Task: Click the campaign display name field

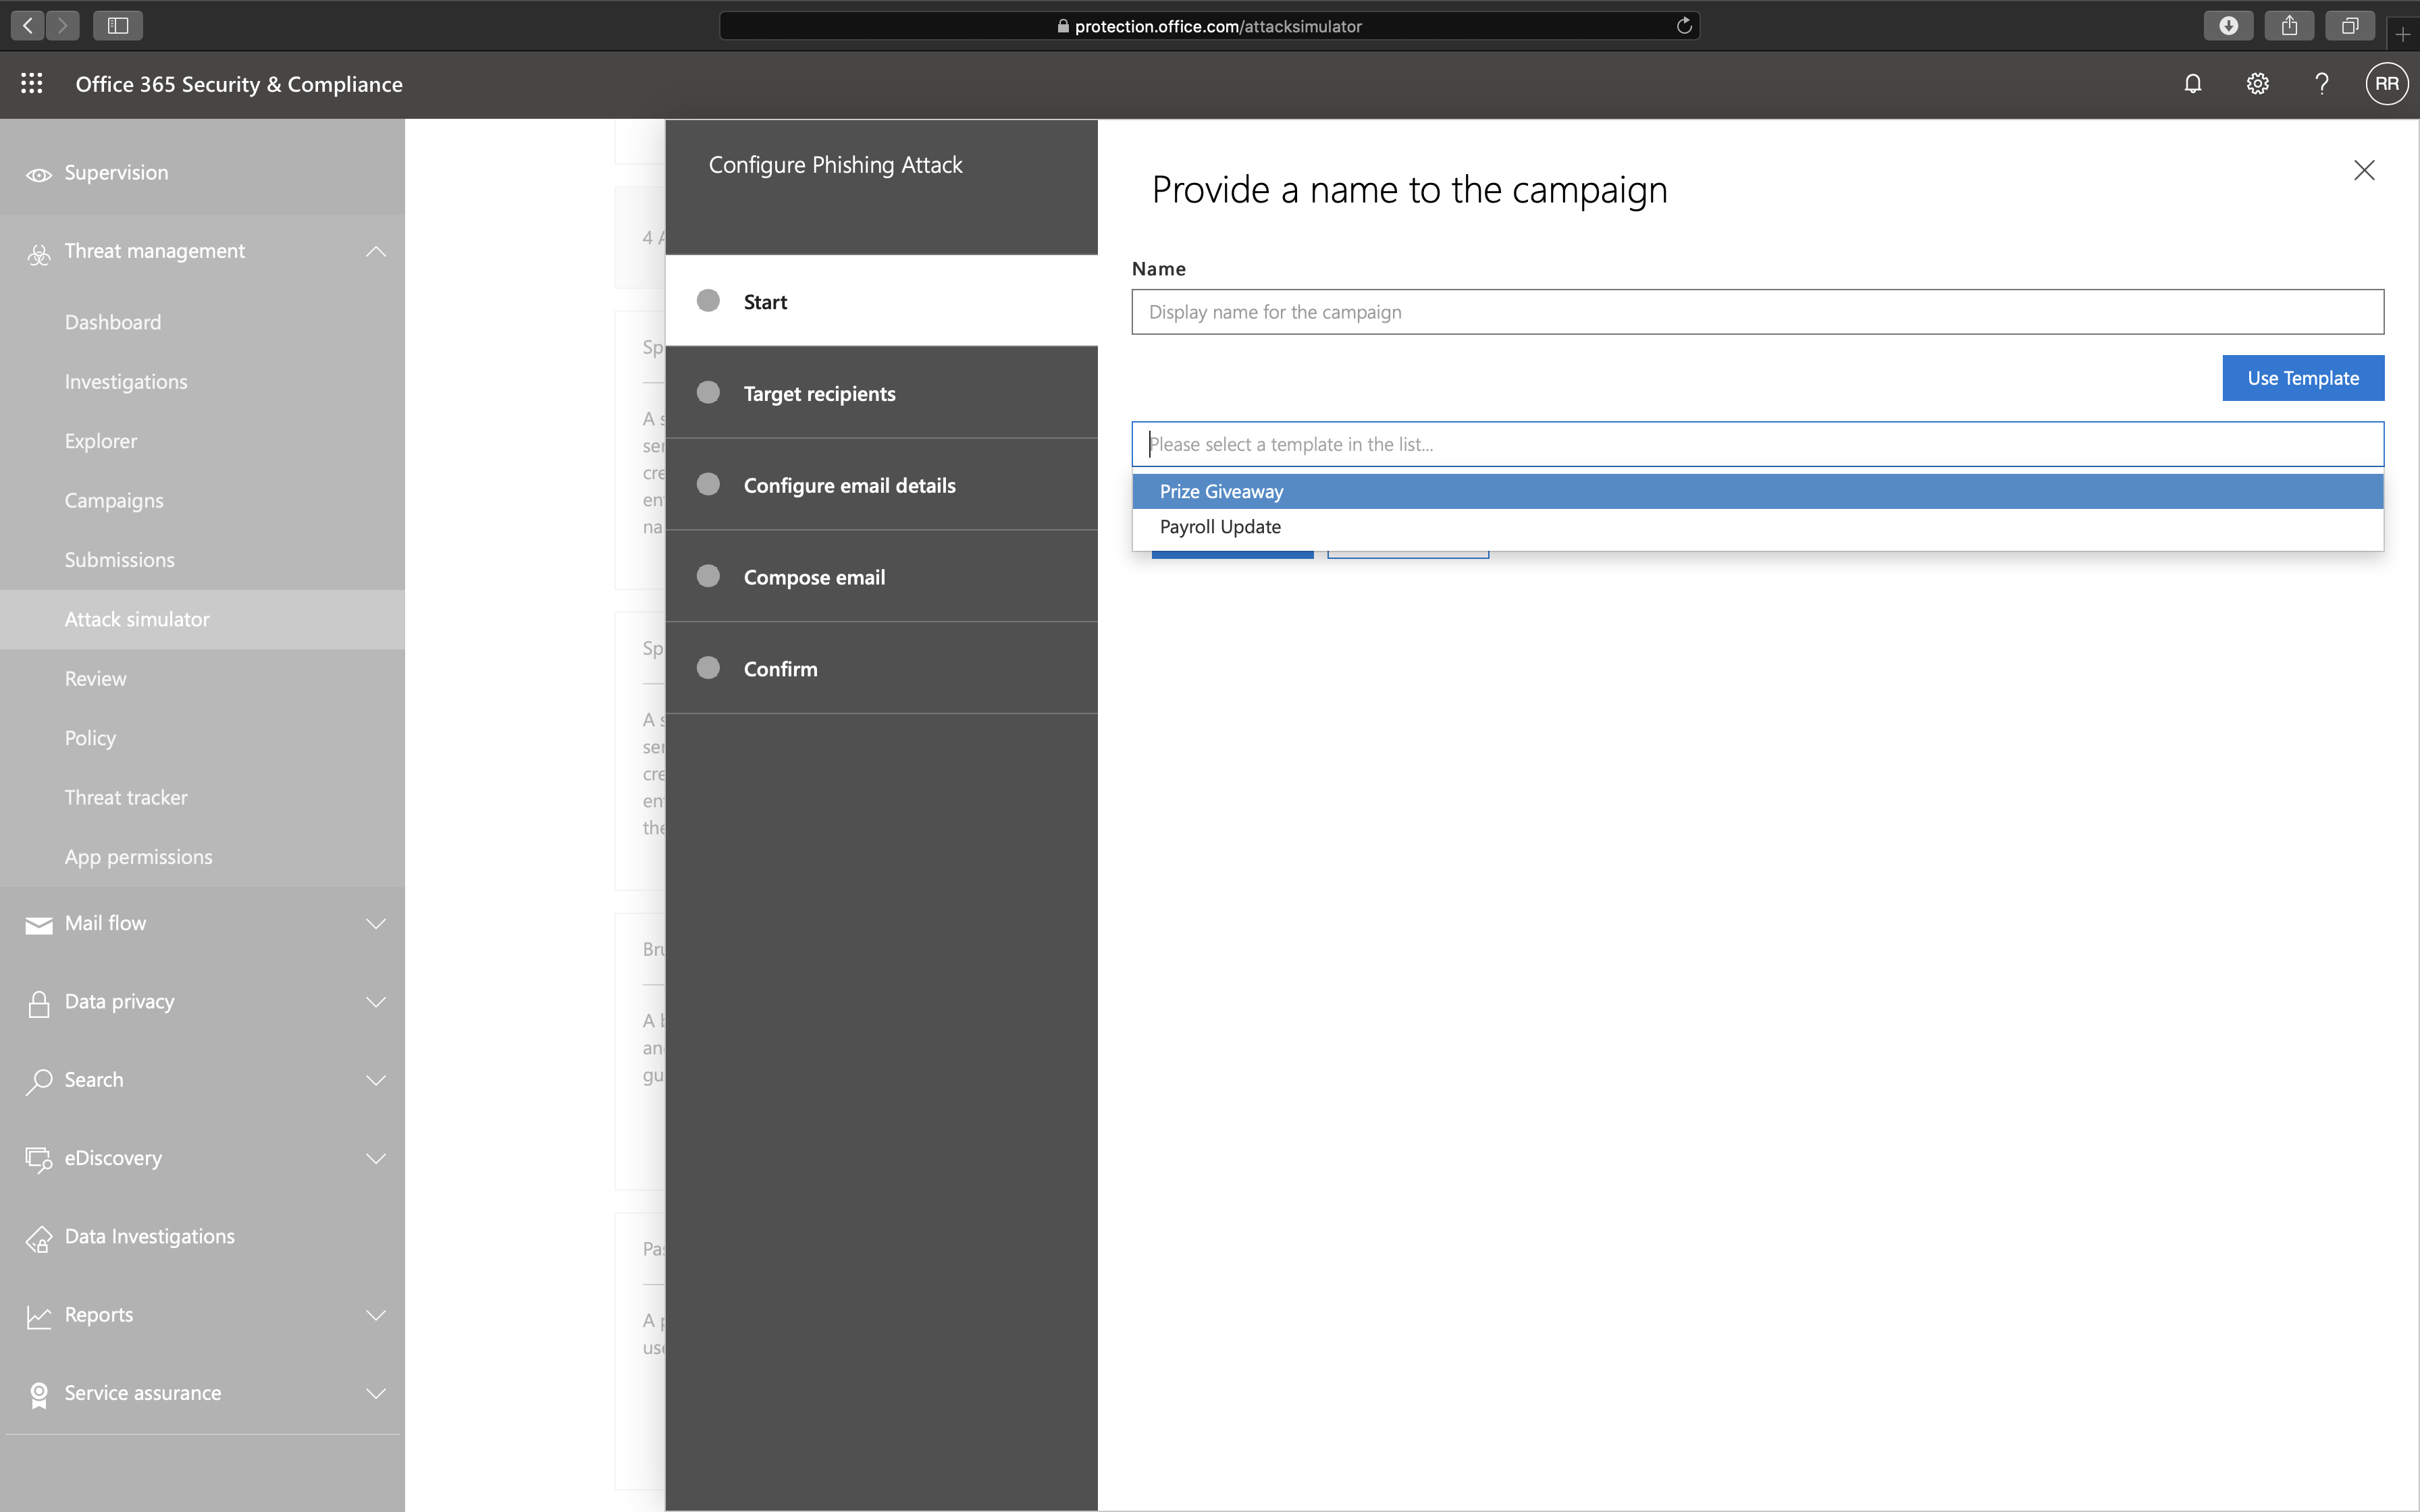Action: coord(1757,312)
